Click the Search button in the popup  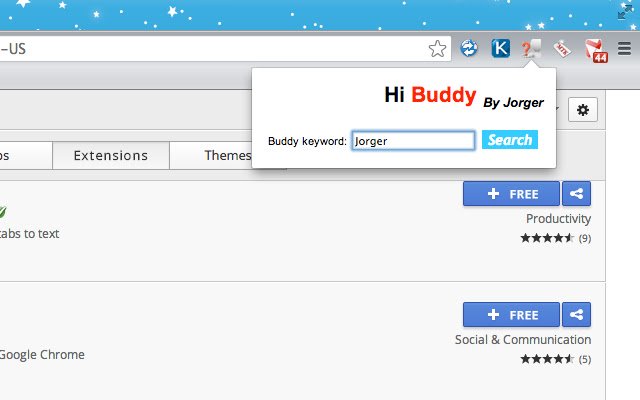pyautogui.click(x=510, y=140)
